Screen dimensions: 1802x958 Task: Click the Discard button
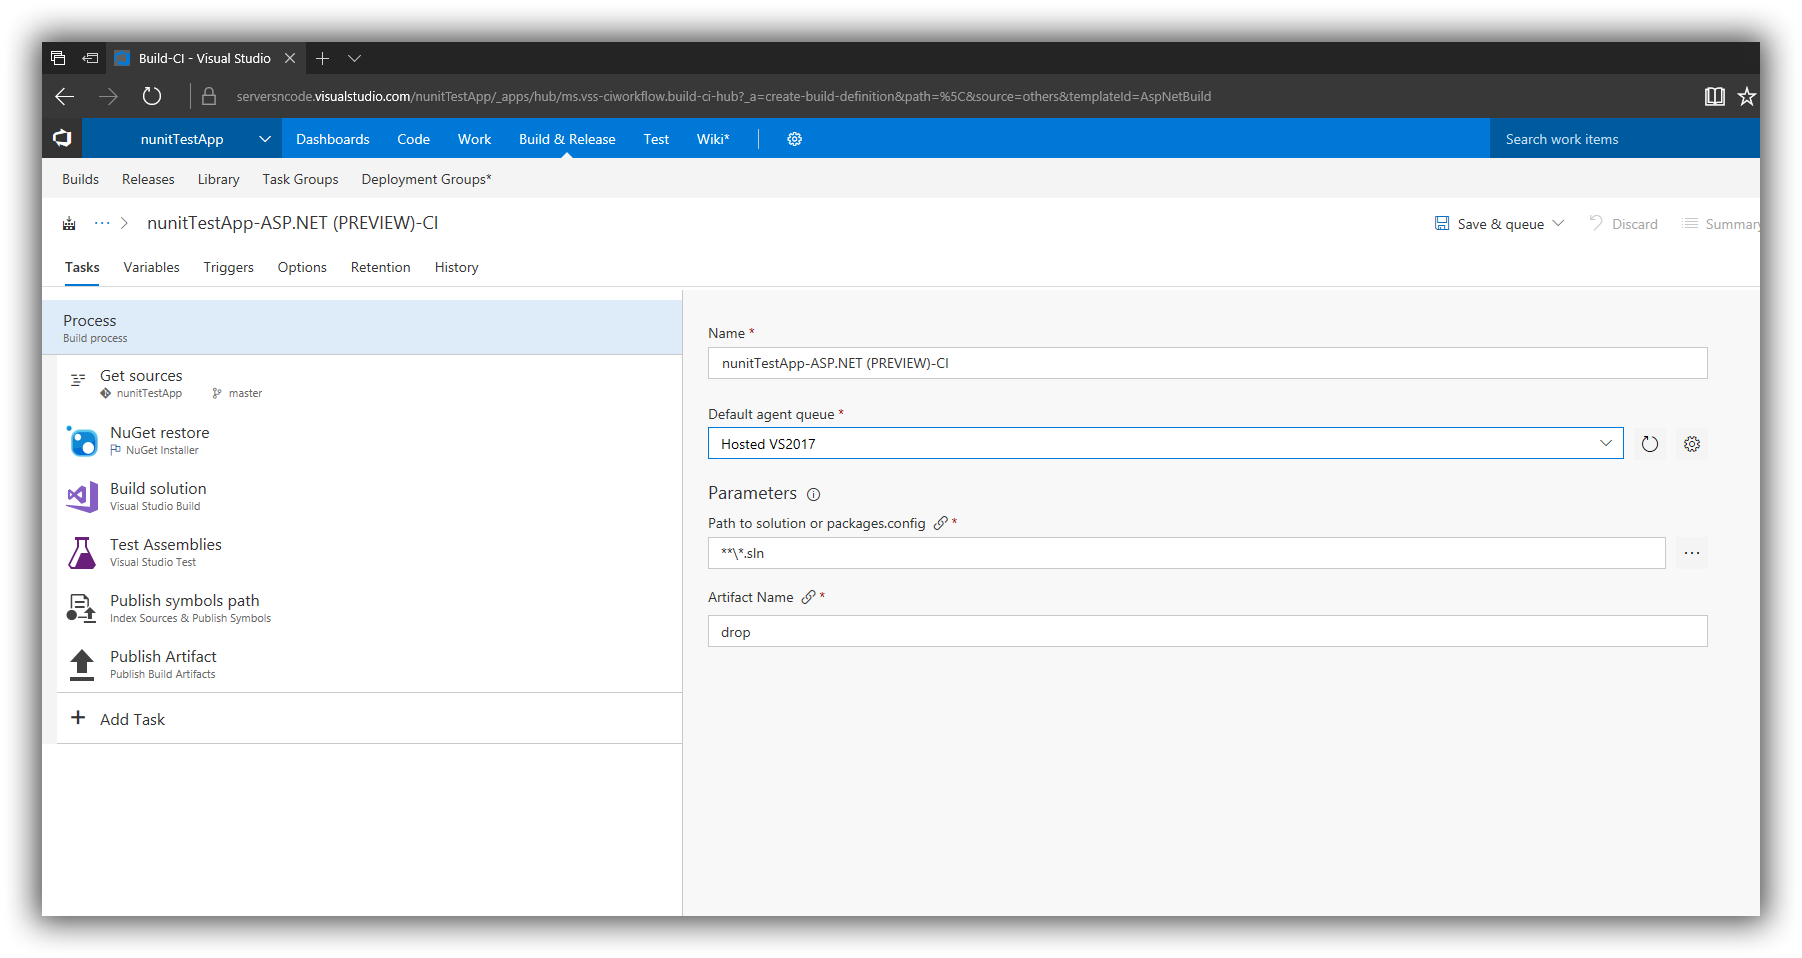(x=1623, y=224)
